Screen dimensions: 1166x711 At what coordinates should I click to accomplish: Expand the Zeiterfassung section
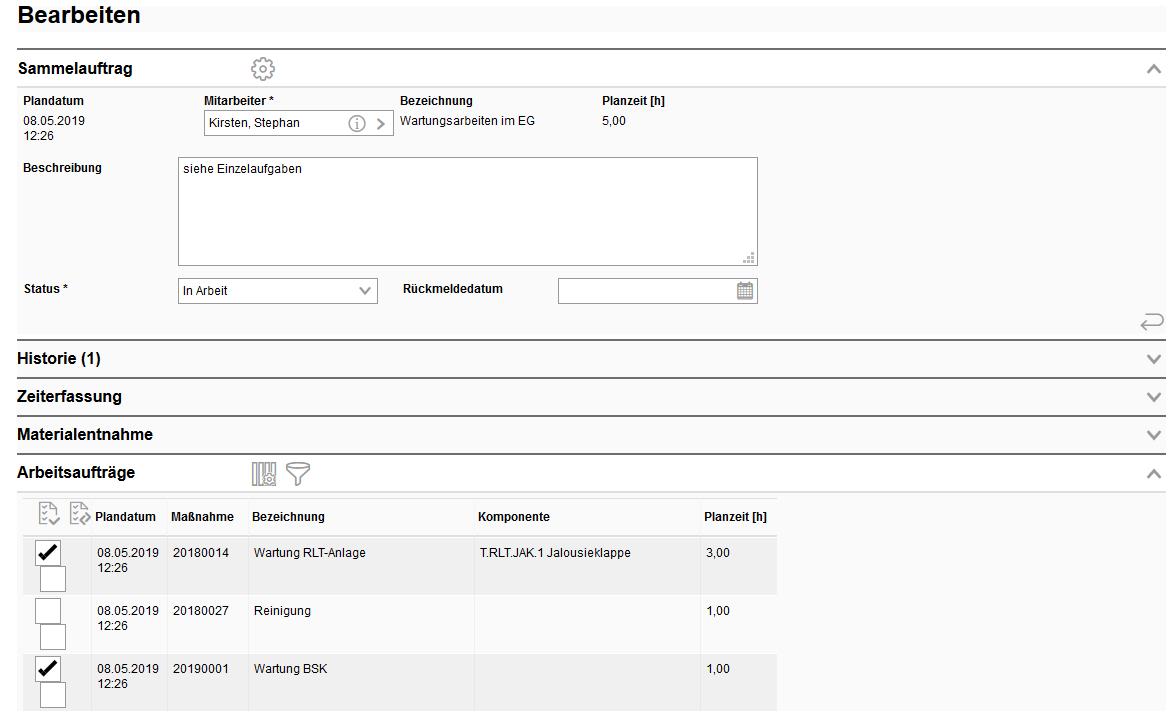click(x=1154, y=397)
